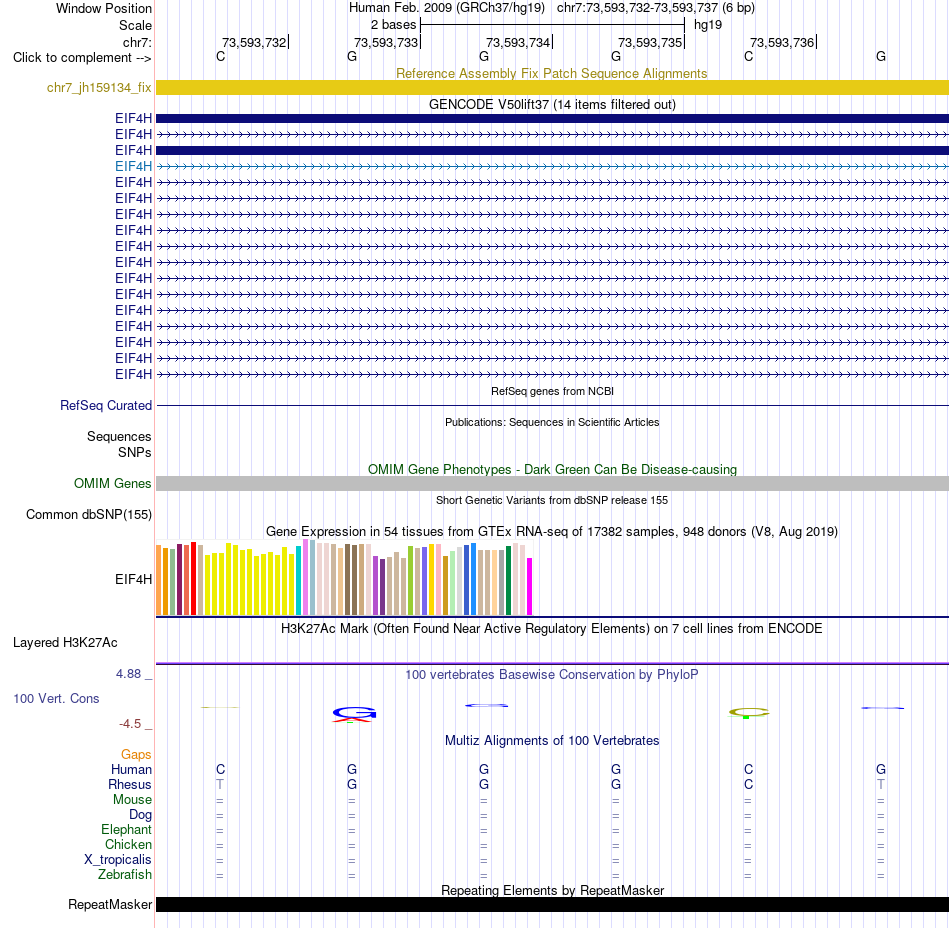950x928 pixels.
Task: Click the RefSeq Curated track label
Action: (106, 405)
